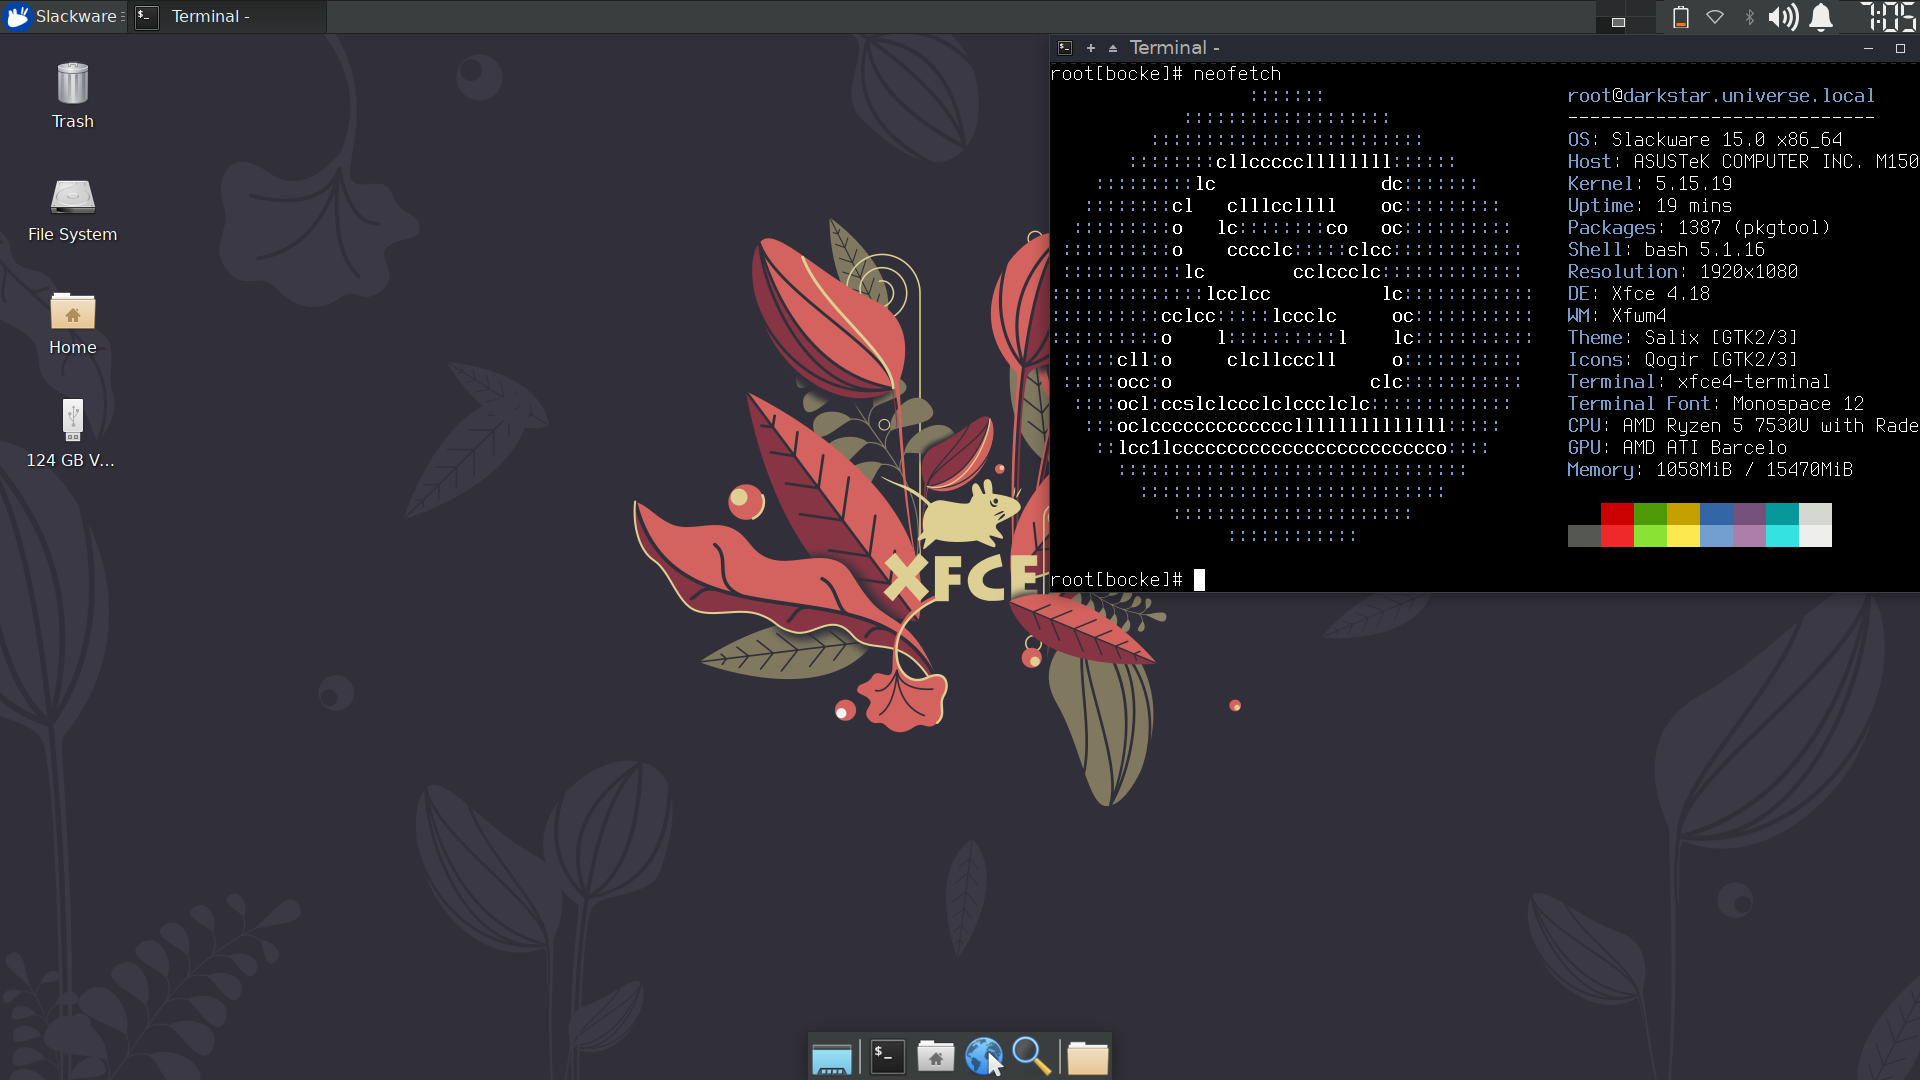The image size is (1920, 1080).
Task: Open notifications bell in panel
Action: [1822, 17]
